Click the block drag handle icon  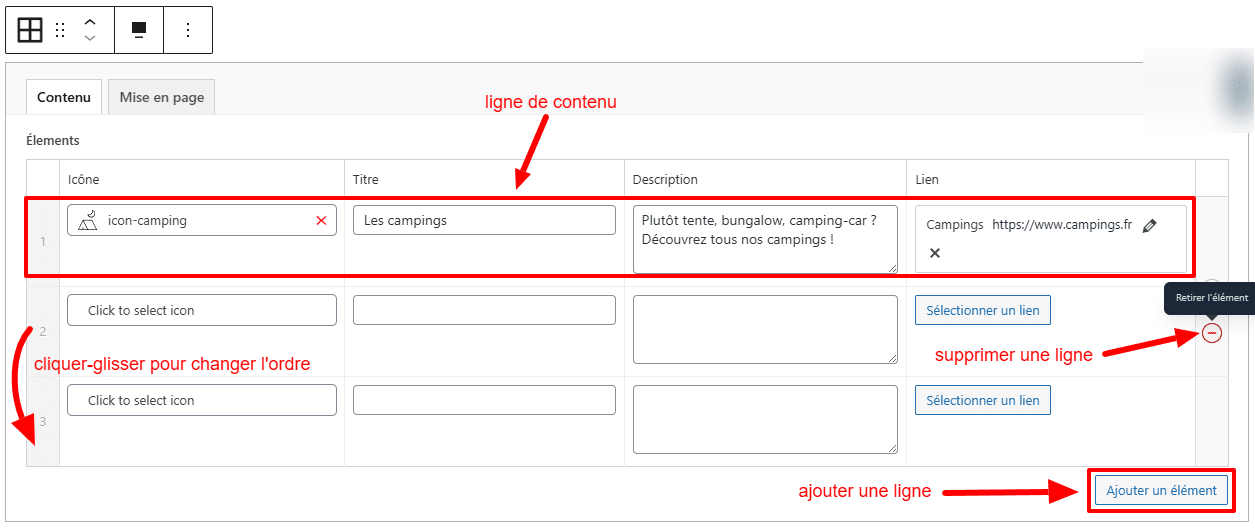click(x=60, y=30)
